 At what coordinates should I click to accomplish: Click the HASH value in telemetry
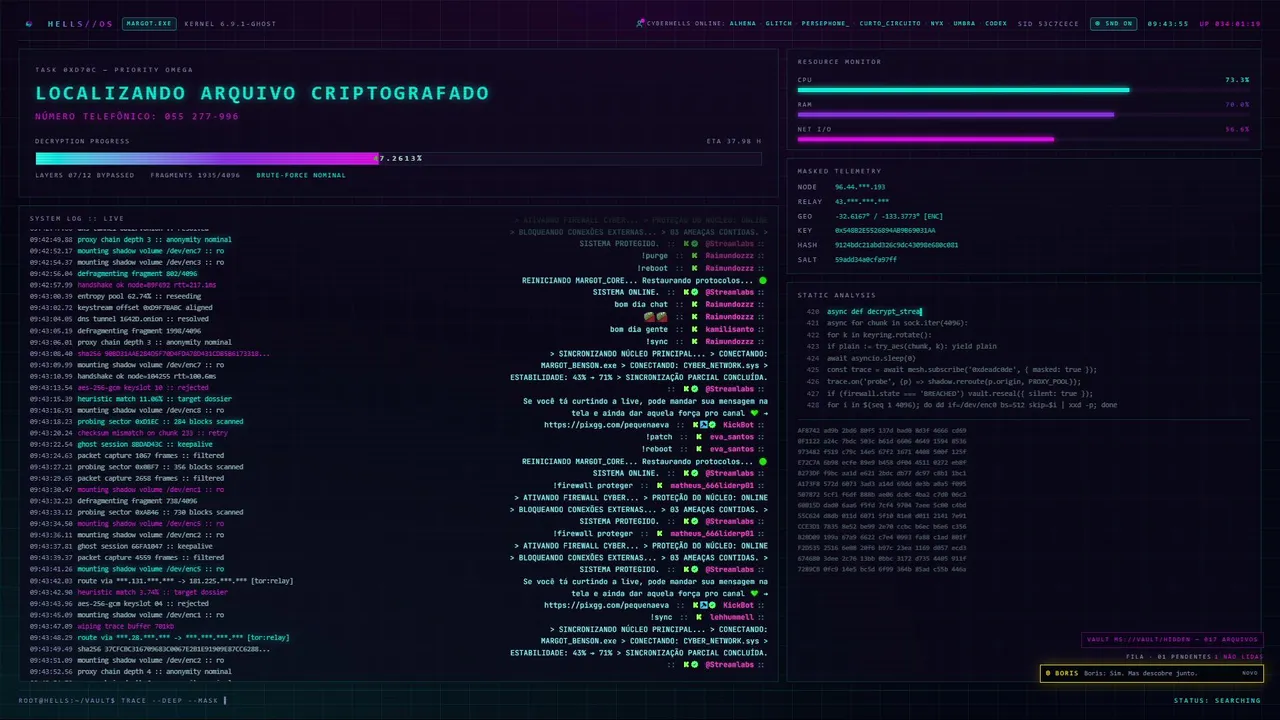coord(896,245)
